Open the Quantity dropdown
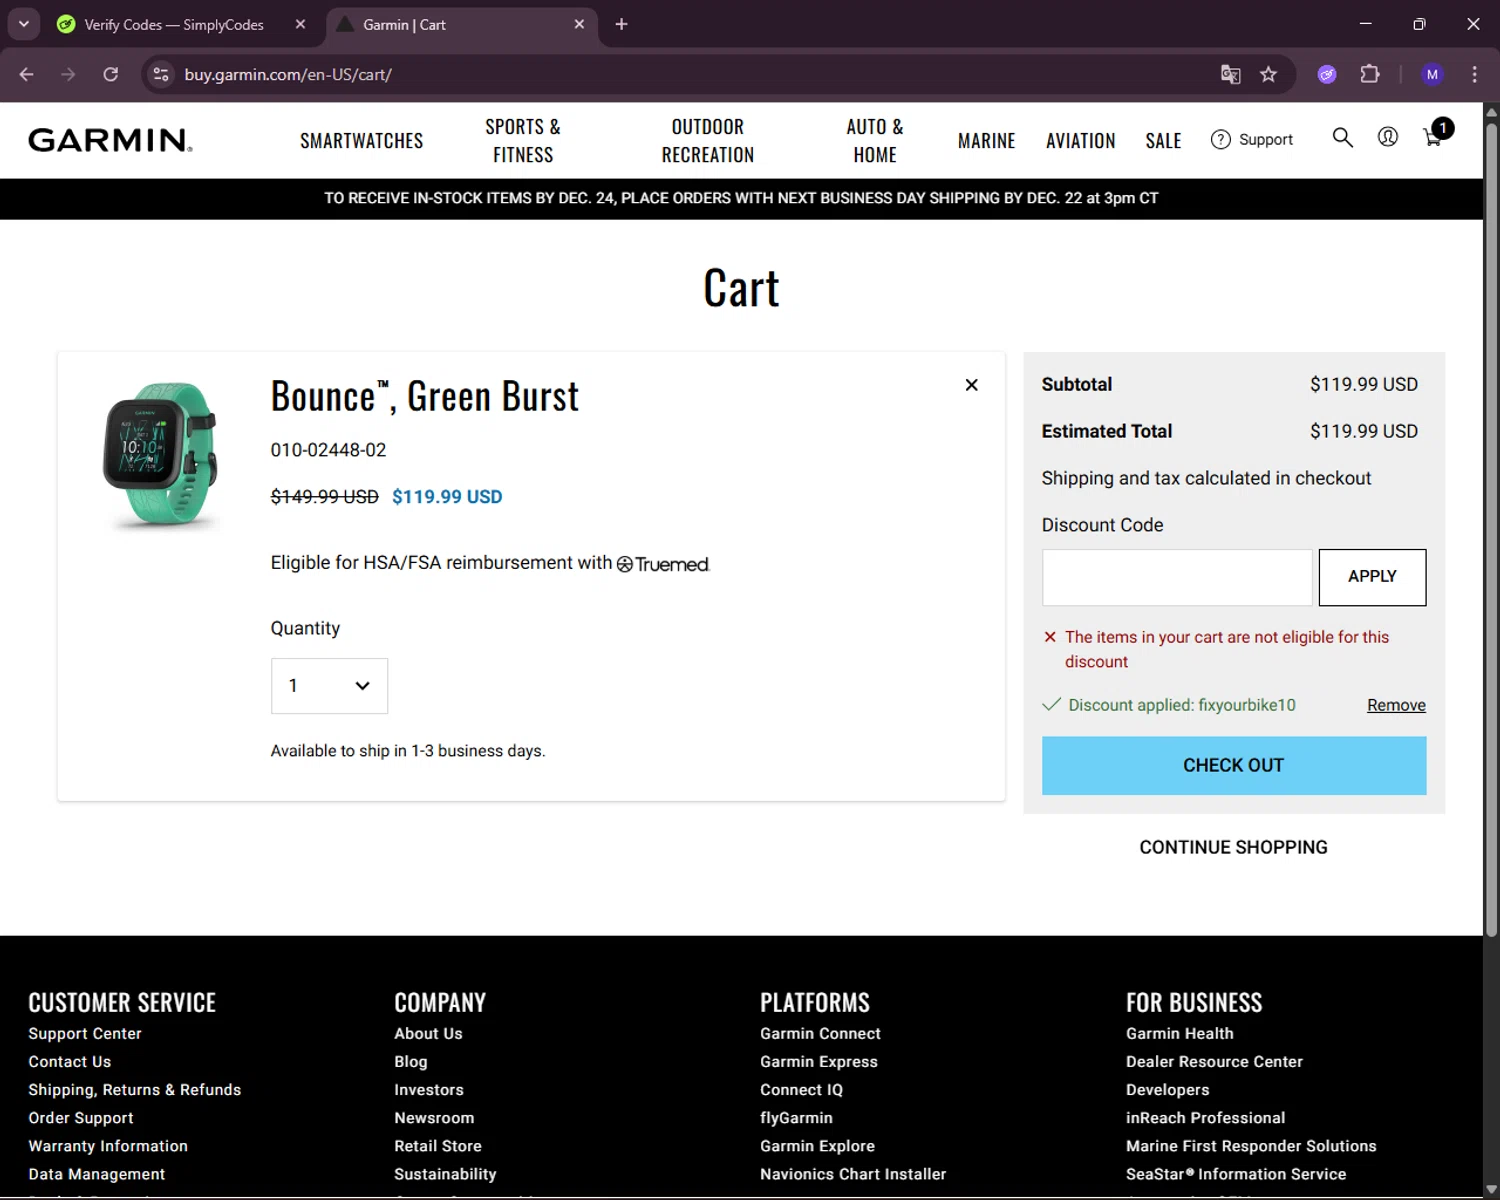1500x1200 pixels. [x=329, y=686]
